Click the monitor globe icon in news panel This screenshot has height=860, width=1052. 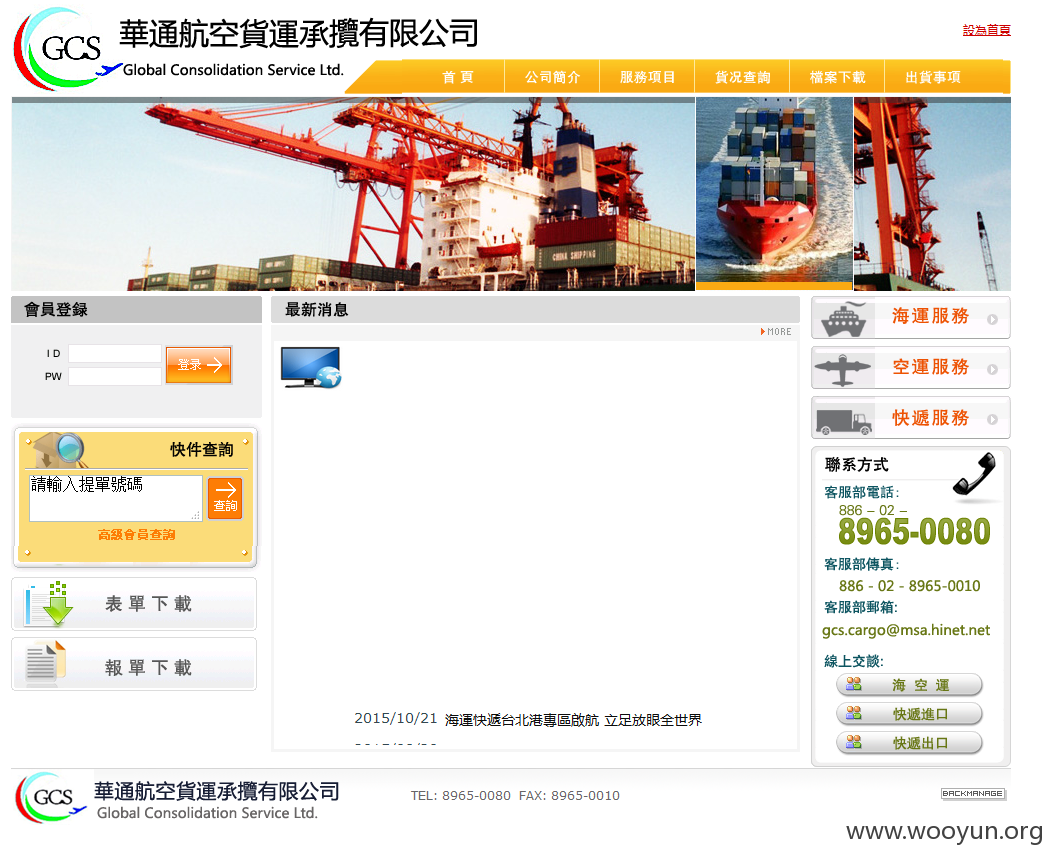pyautogui.click(x=311, y=368)
